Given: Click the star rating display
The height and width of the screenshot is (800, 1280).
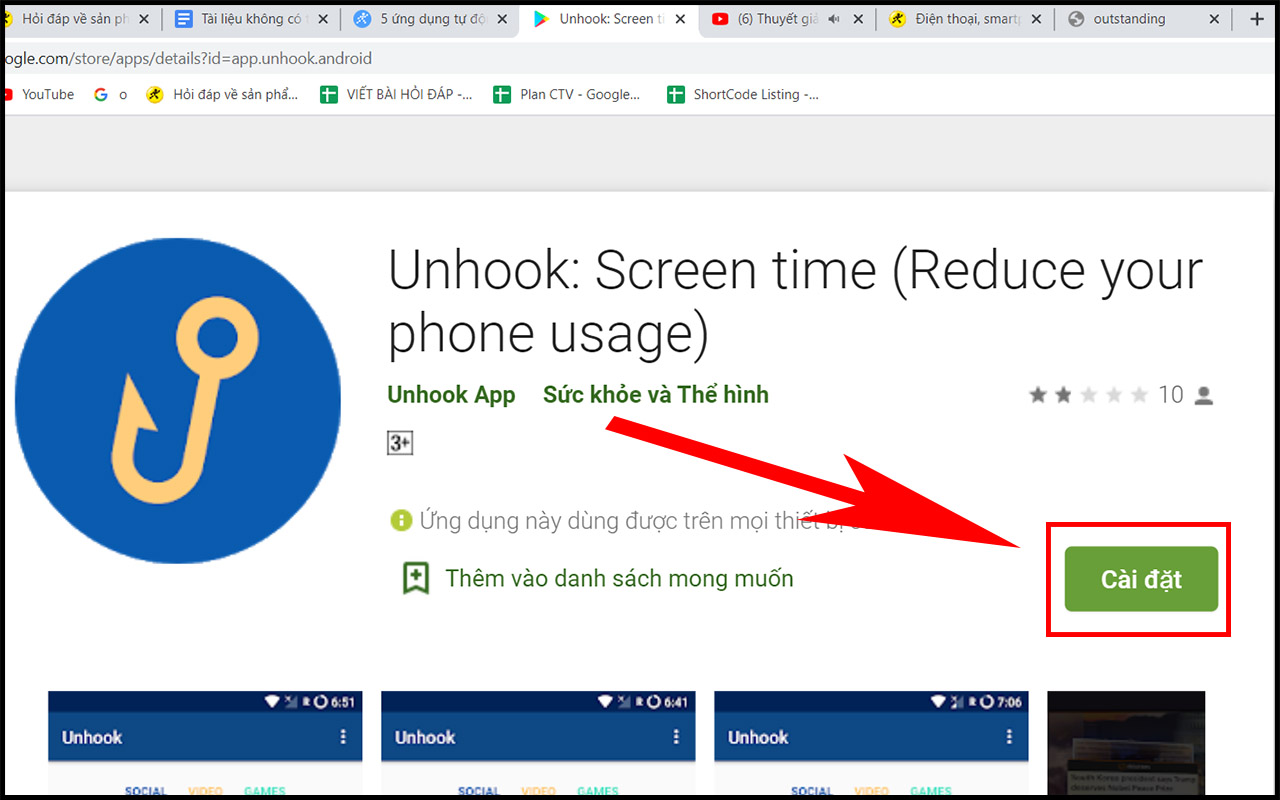Looking at the screenshot, I should 1088,395.
